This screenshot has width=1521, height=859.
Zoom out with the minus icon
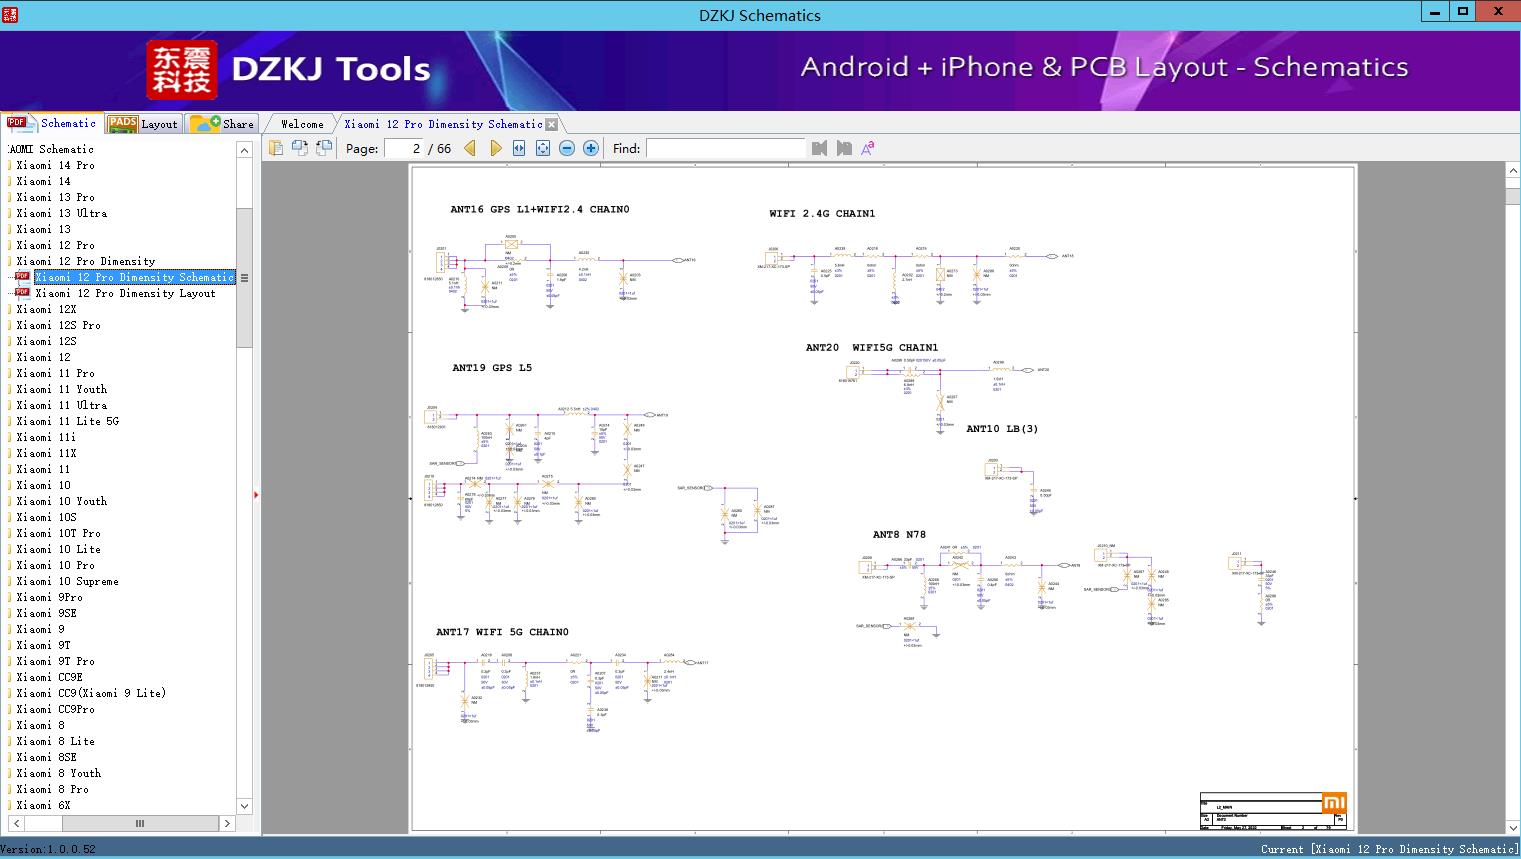coord(567,148)
